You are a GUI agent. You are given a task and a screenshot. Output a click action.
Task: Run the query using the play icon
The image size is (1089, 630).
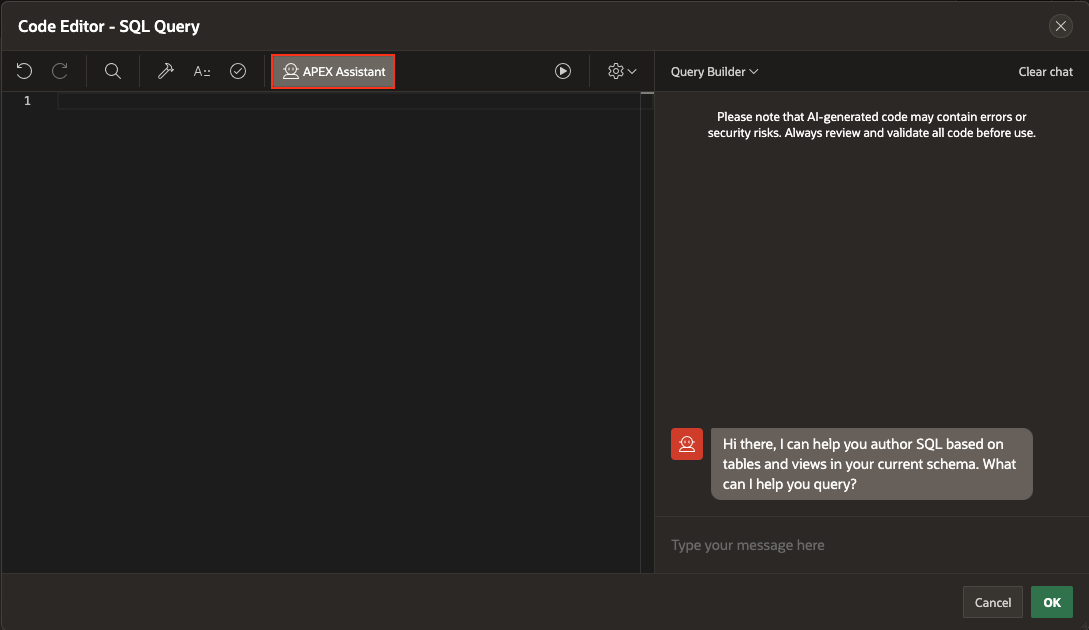562,71
